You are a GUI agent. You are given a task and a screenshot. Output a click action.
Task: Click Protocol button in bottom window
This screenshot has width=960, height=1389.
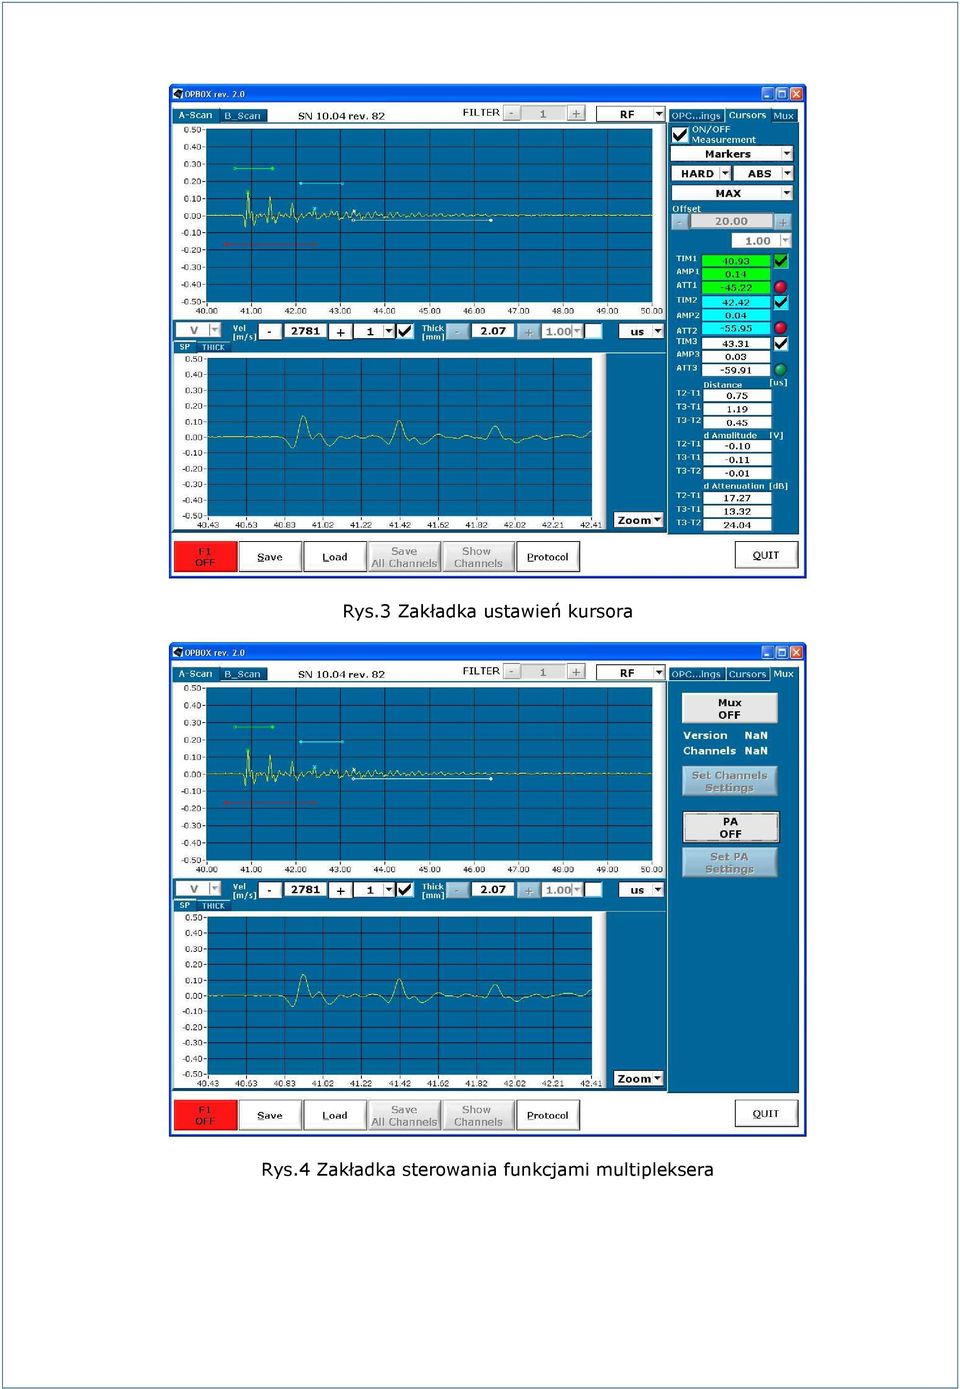(x=548, y=1115)
